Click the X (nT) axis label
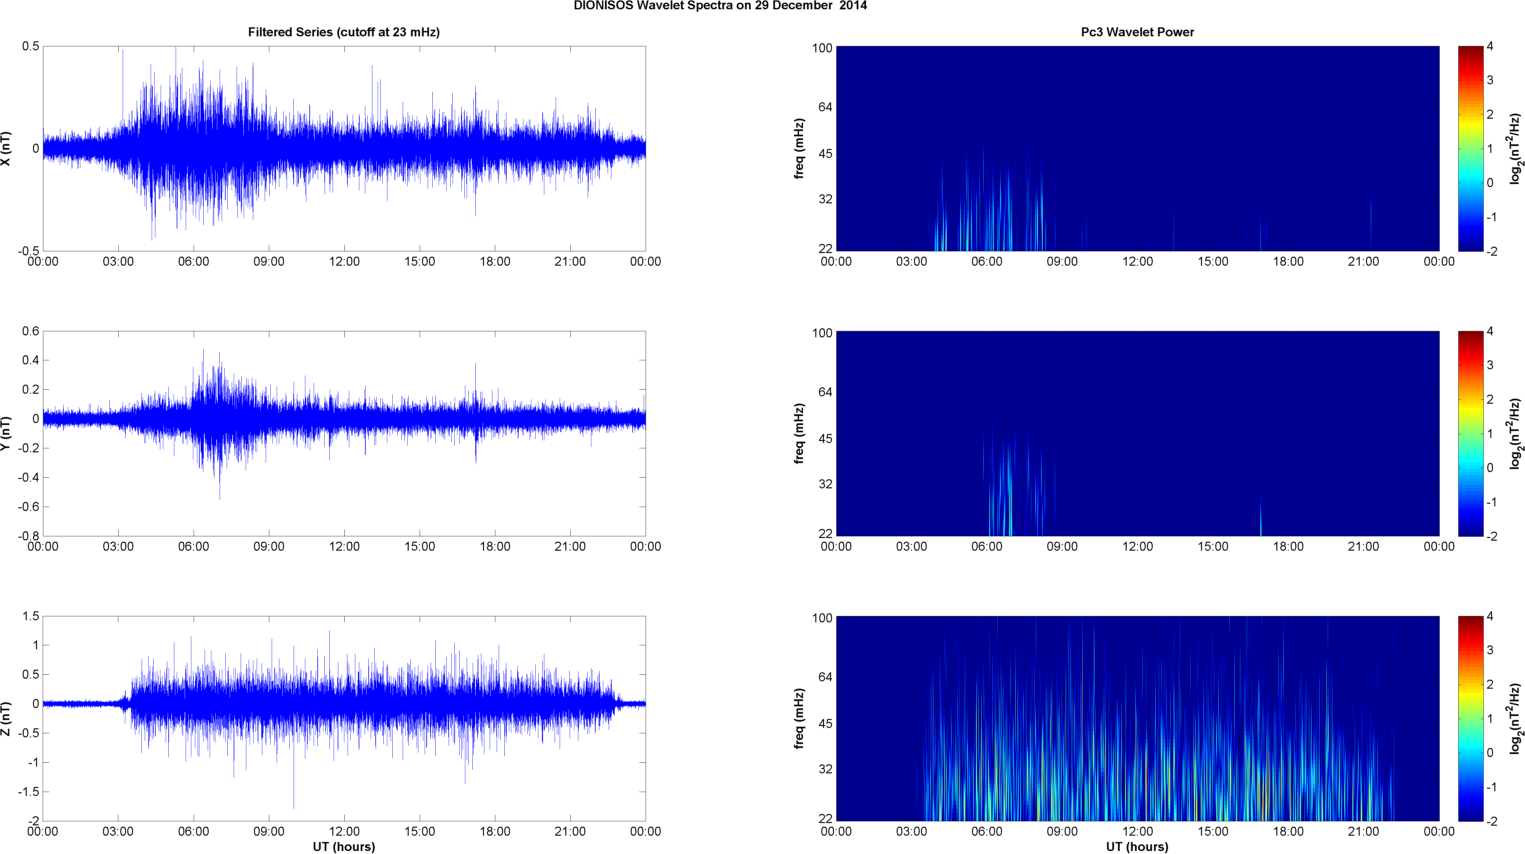Viewport: 1525px width, 854px height. (x=6, y=148)
